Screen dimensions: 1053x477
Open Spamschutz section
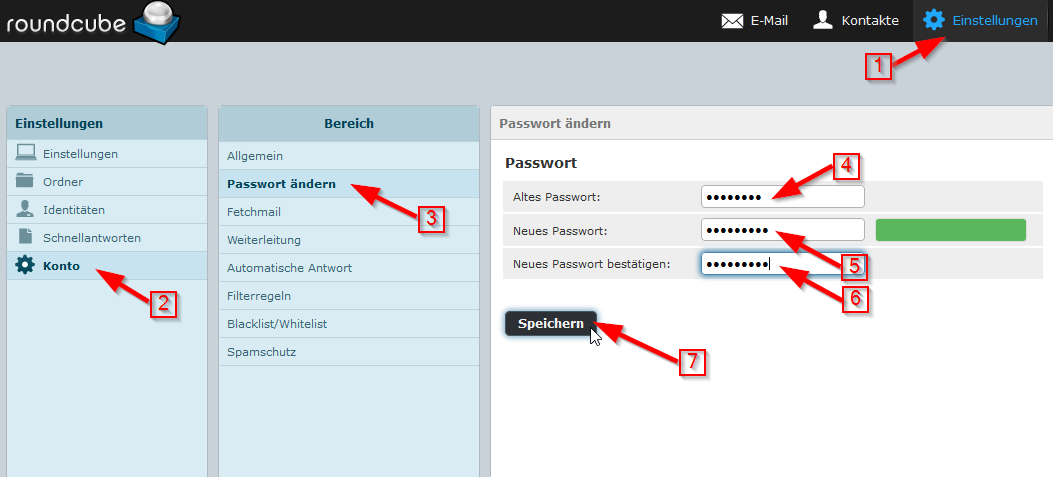[261, 352]
